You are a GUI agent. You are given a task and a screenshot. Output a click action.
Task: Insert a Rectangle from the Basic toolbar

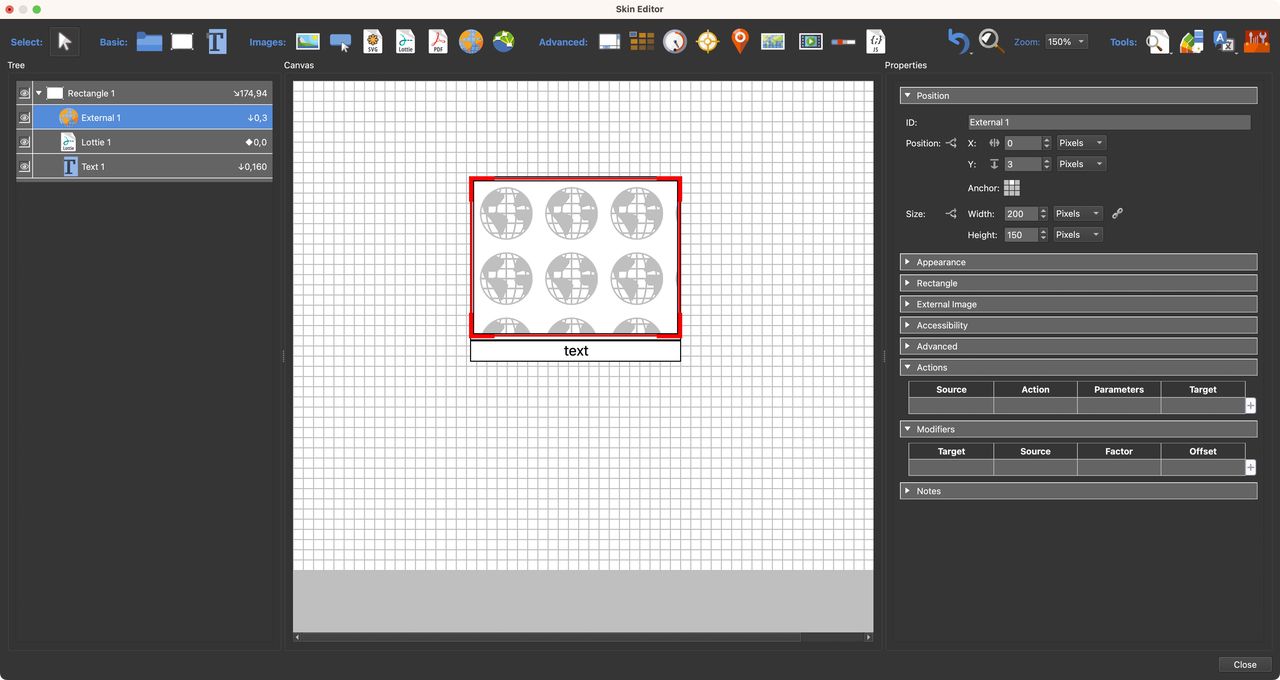pos(181,41)
